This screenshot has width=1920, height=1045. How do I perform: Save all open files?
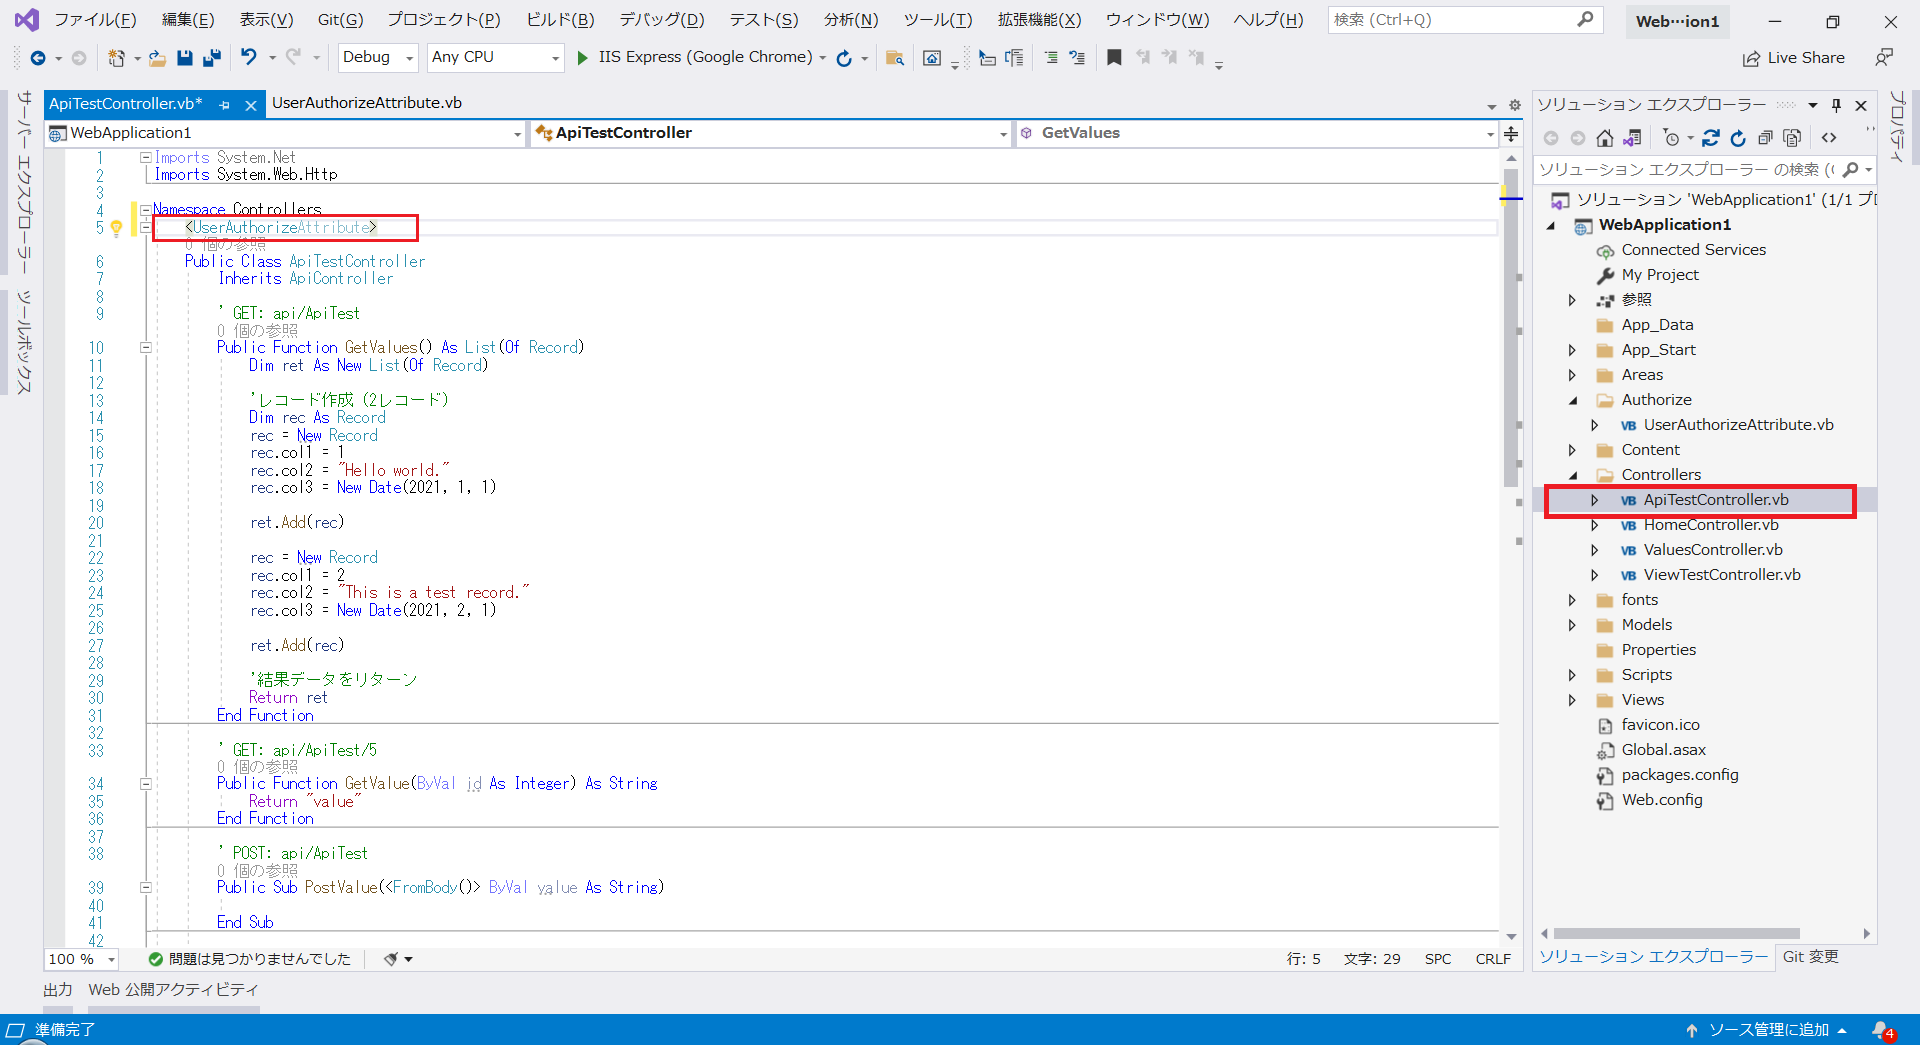pyautogui.click(x=211, y=57)
